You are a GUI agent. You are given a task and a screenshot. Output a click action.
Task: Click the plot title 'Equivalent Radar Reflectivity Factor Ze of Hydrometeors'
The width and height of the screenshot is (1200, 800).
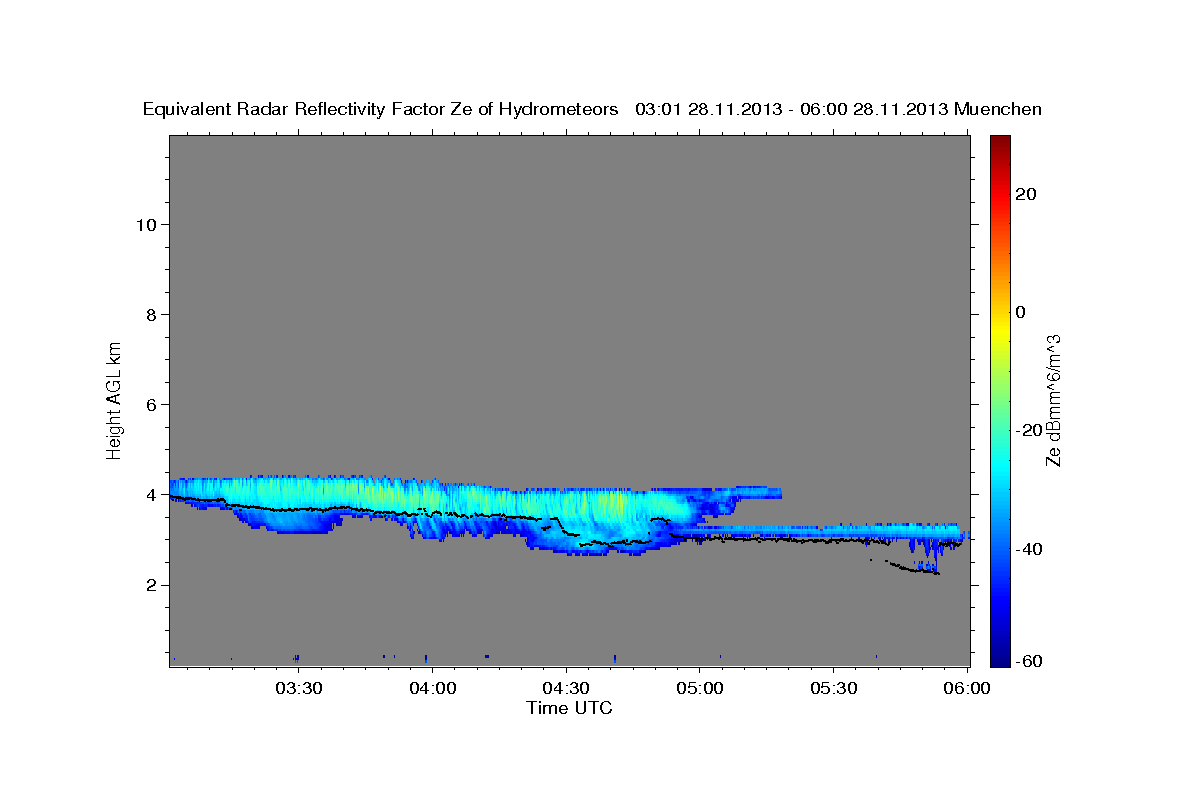[380, 109]
